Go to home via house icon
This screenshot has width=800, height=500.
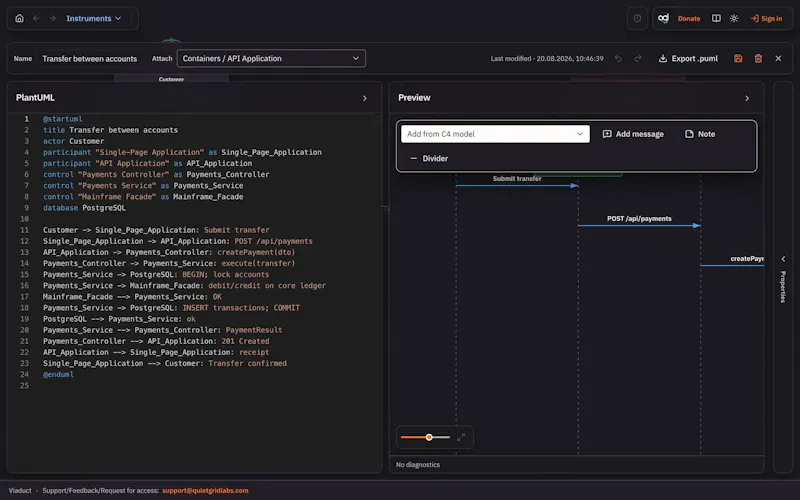pos(19,18)
